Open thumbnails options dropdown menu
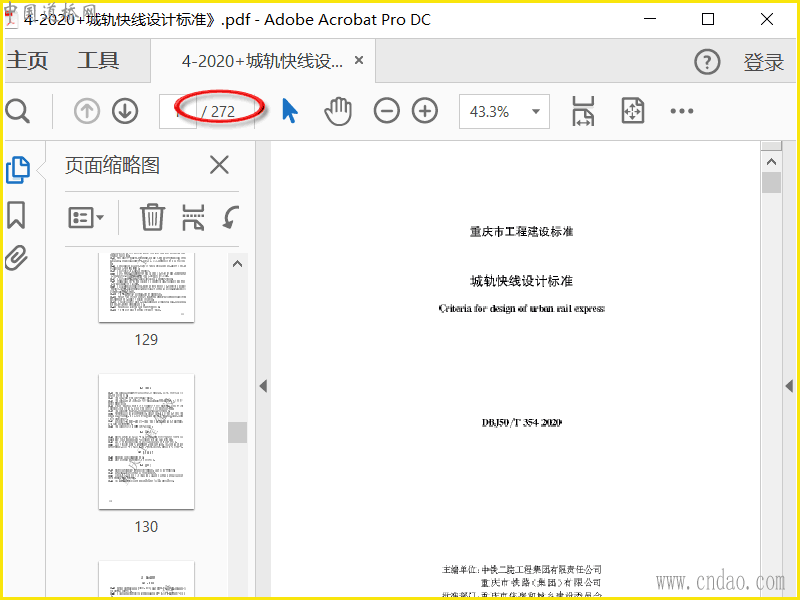The width and height of the screenshot is (800, 600). [86, 218]
